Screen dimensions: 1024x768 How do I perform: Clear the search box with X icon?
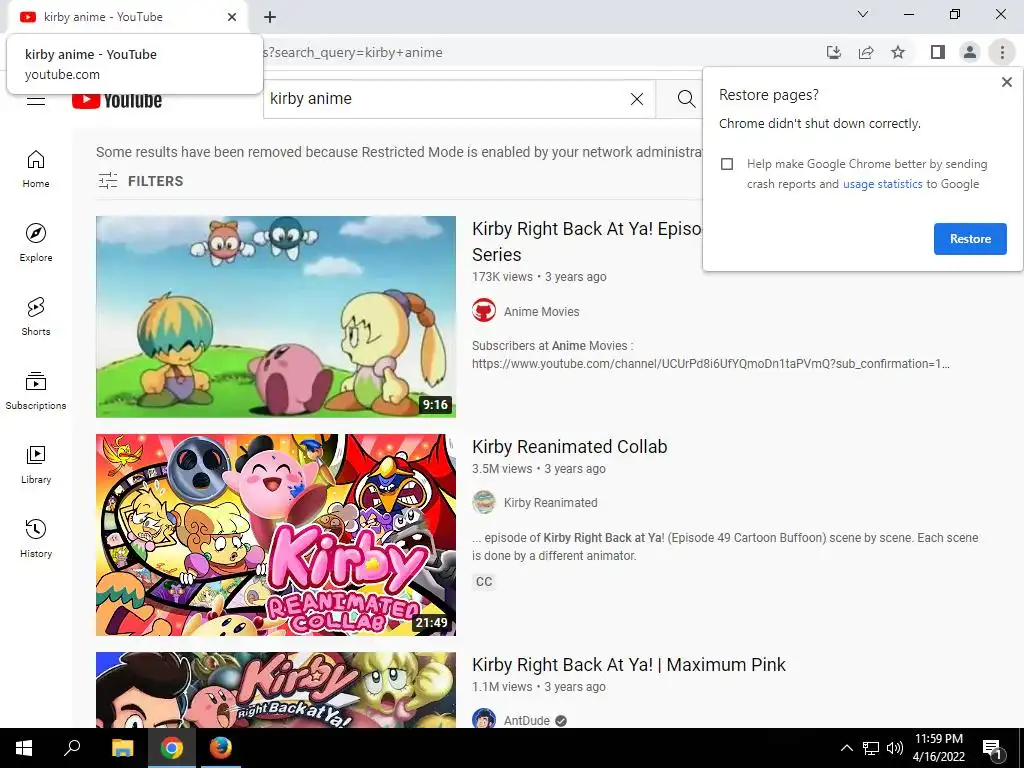(x=637, y=99)
